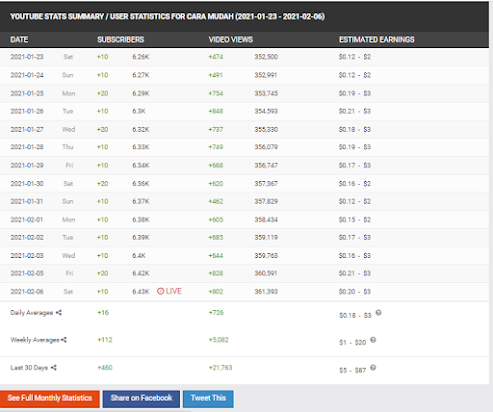Click share icon next to Daily Averages

tap(59, 313)
